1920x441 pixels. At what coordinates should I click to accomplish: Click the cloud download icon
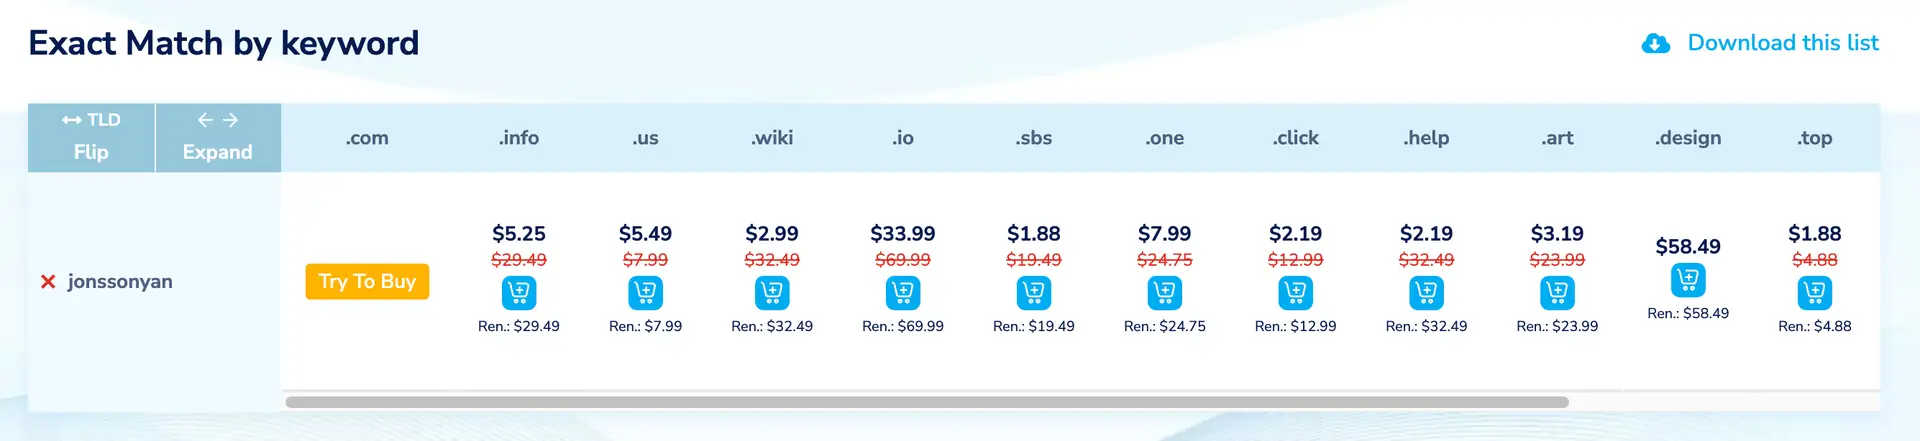click(x=1656, y=44)
